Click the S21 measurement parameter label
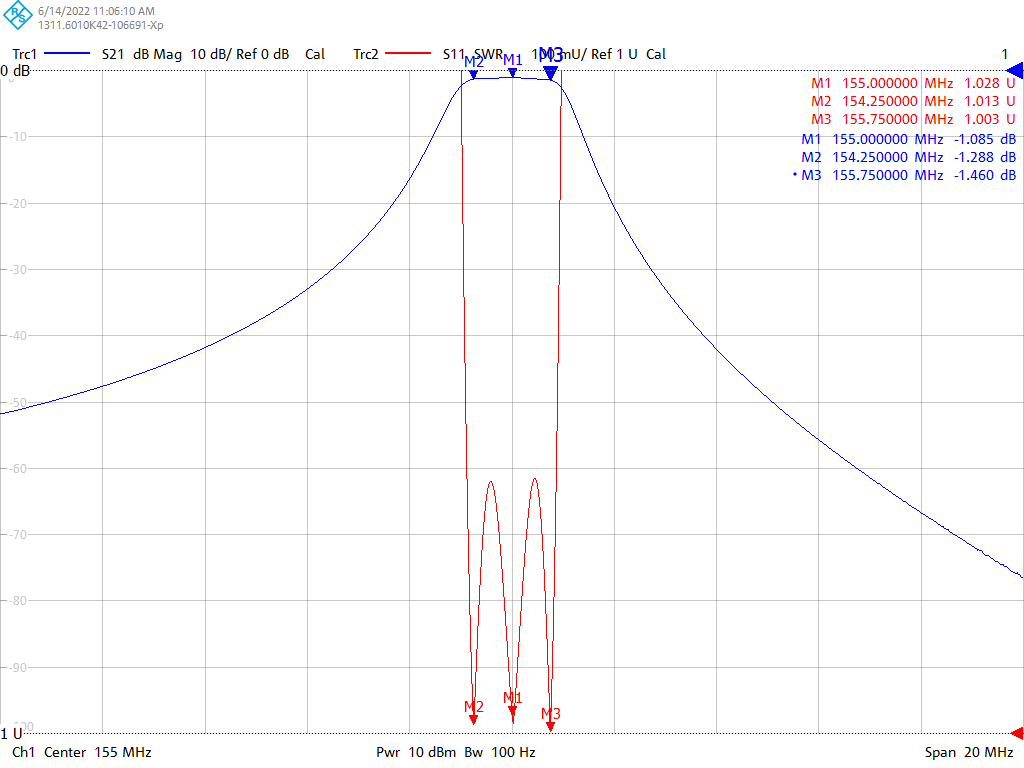Screen dimensions: 1024x768 112,54
